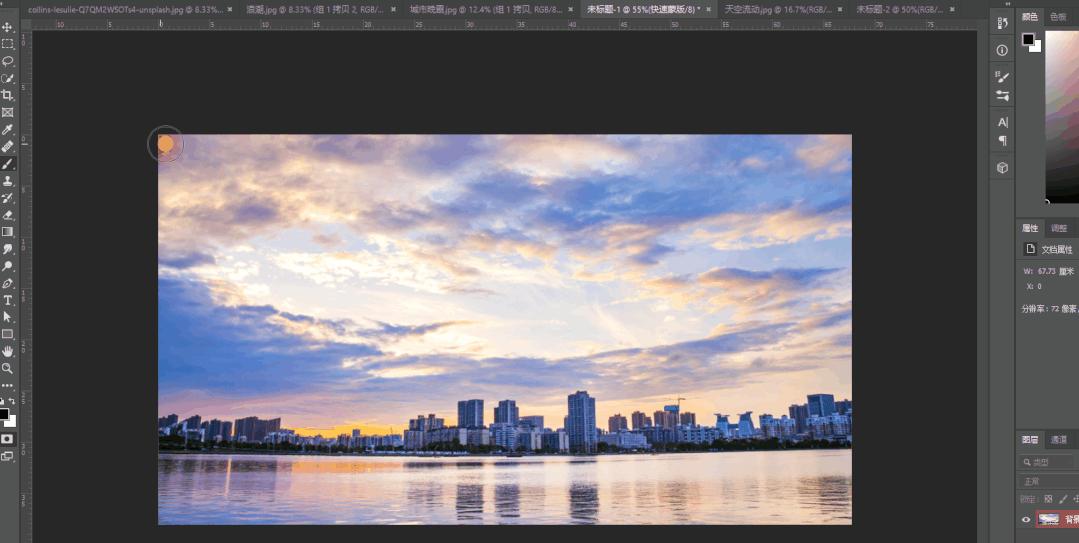Select the Eyedropper tool

click(x=7, y=129)
